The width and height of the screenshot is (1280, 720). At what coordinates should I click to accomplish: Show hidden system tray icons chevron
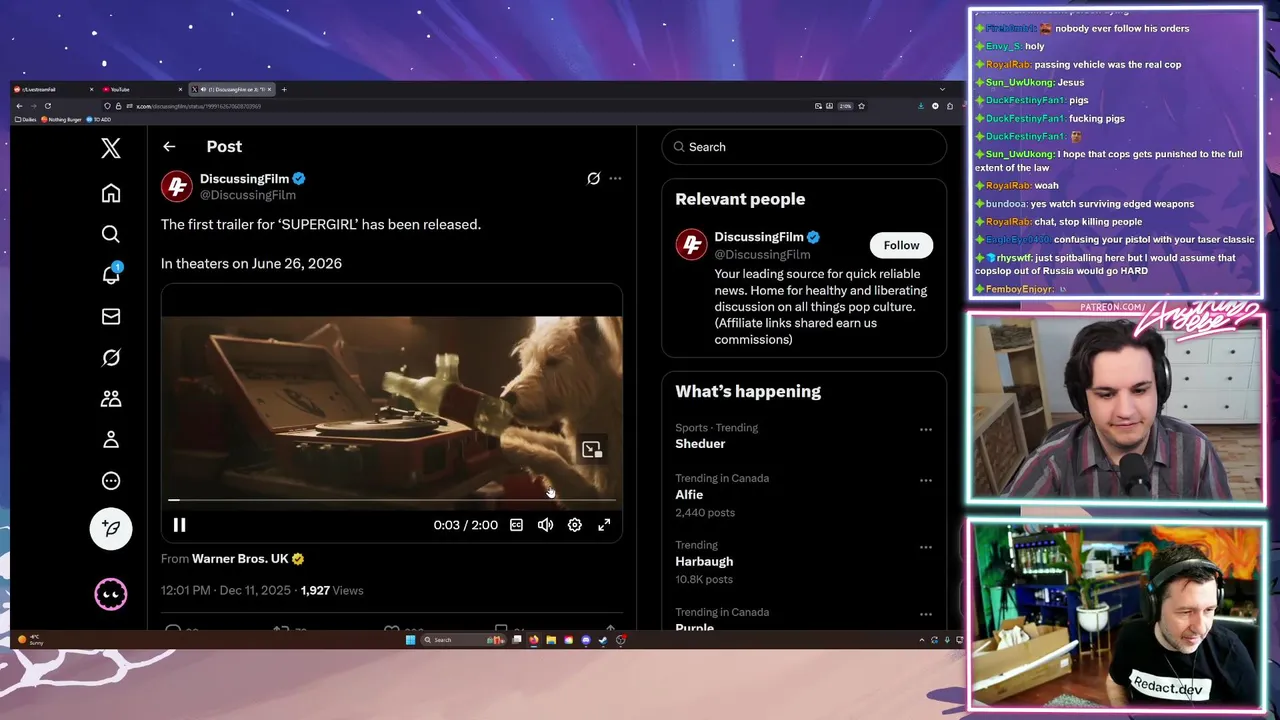922,640
